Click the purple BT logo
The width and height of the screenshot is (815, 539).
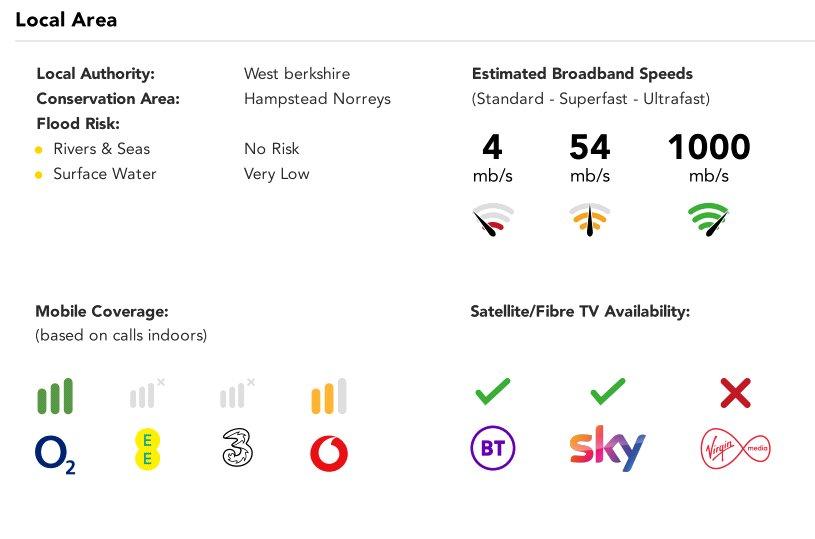[493, 448]
